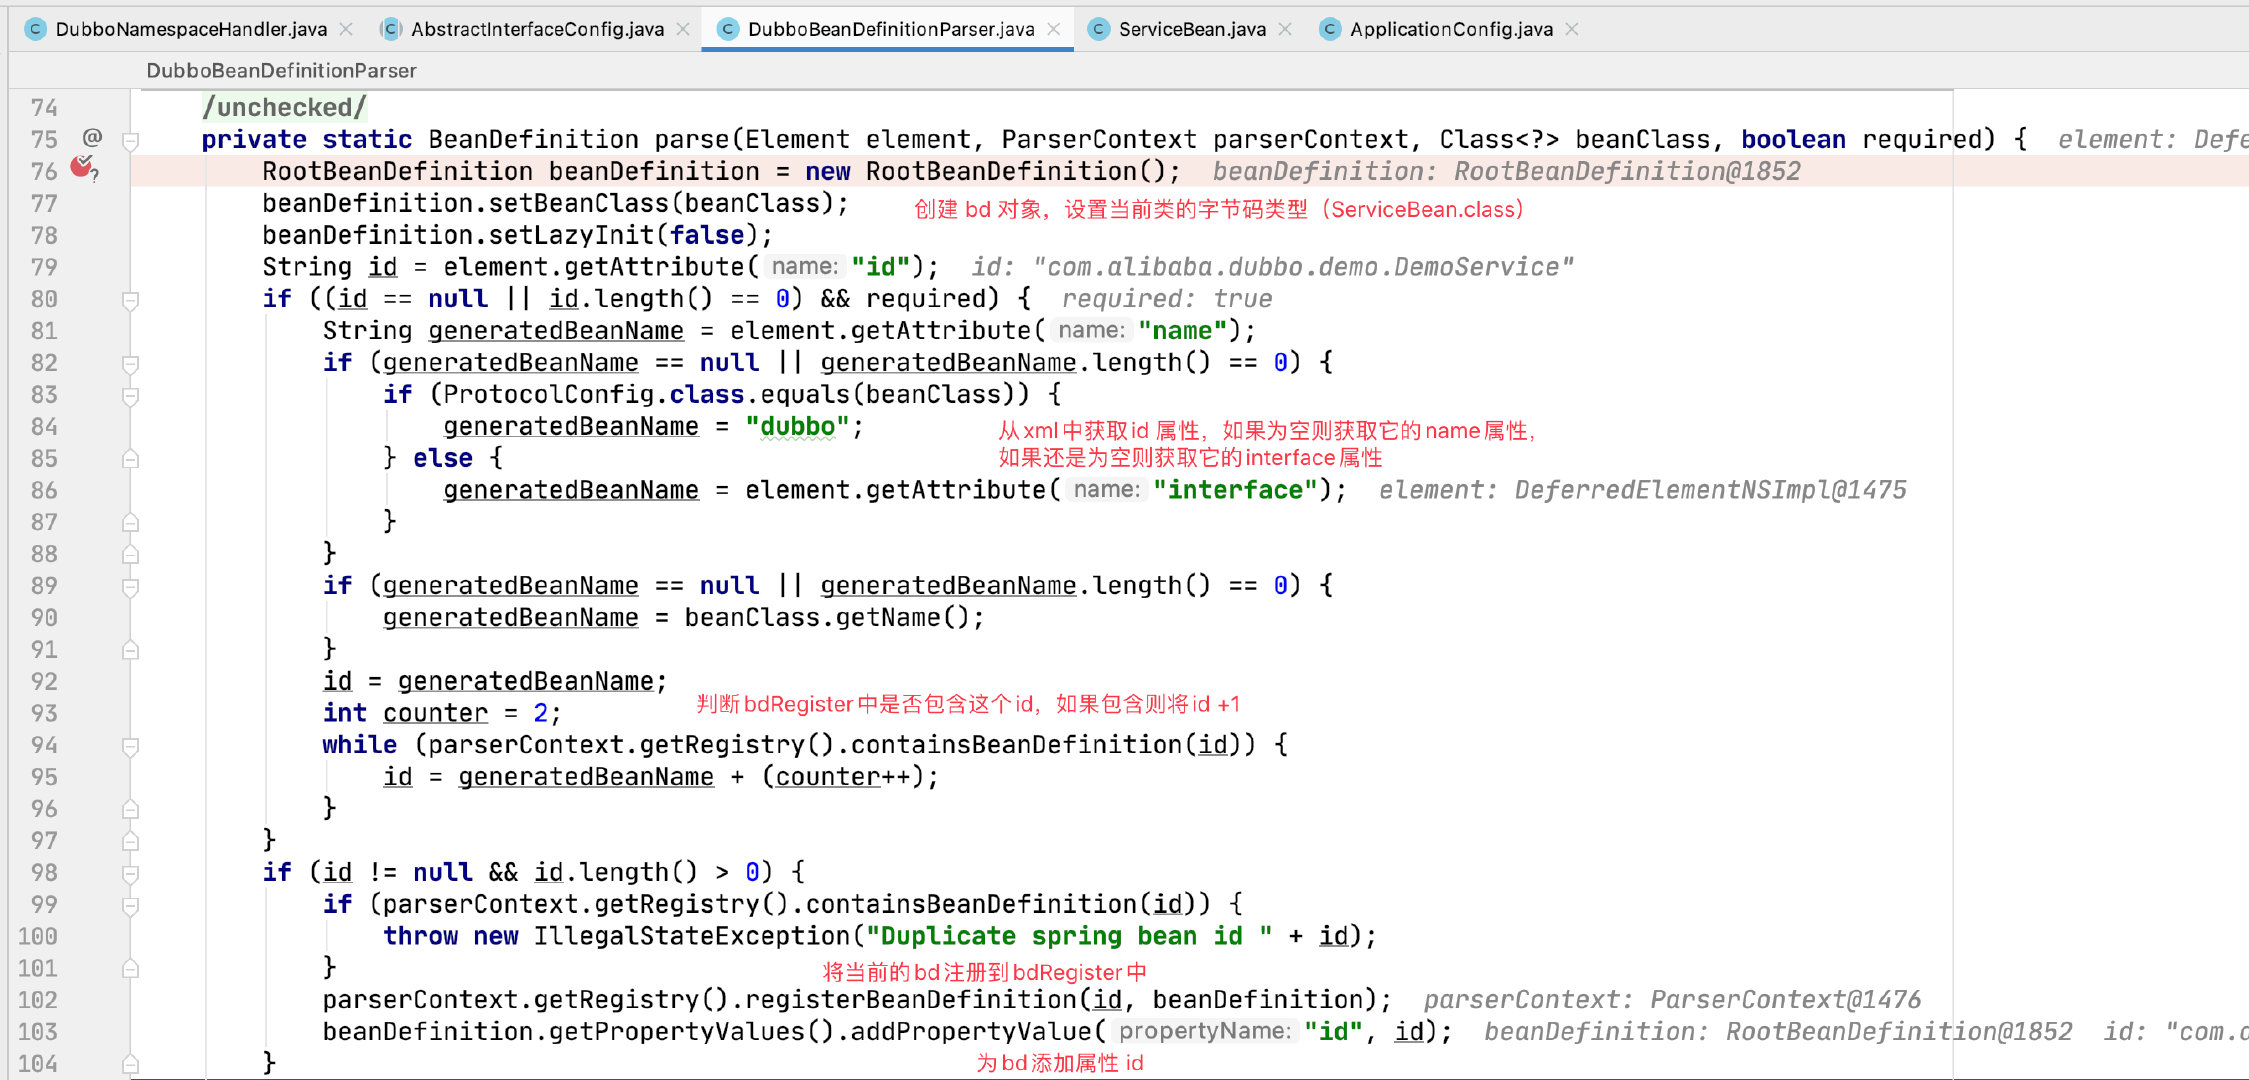Click the "Duplicate spring bean id " string
The height and width of the screenshot is (1080, 2249).
tap(1069, 936)
